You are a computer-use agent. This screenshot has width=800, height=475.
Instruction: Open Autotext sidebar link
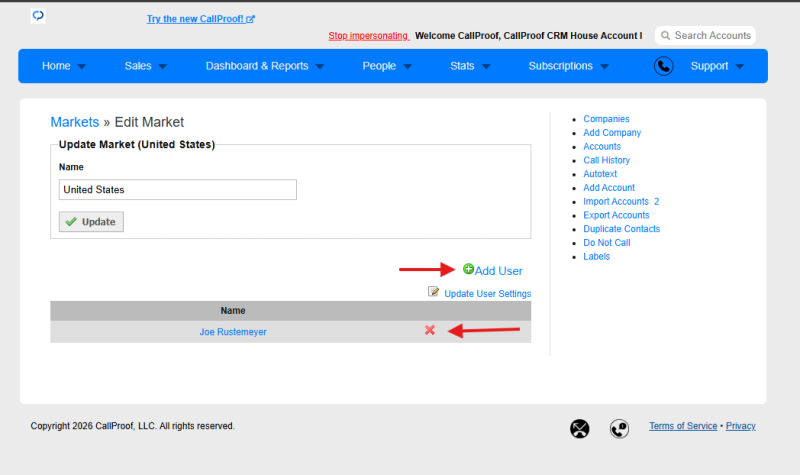pyautogui.click(x=600, y=174)
